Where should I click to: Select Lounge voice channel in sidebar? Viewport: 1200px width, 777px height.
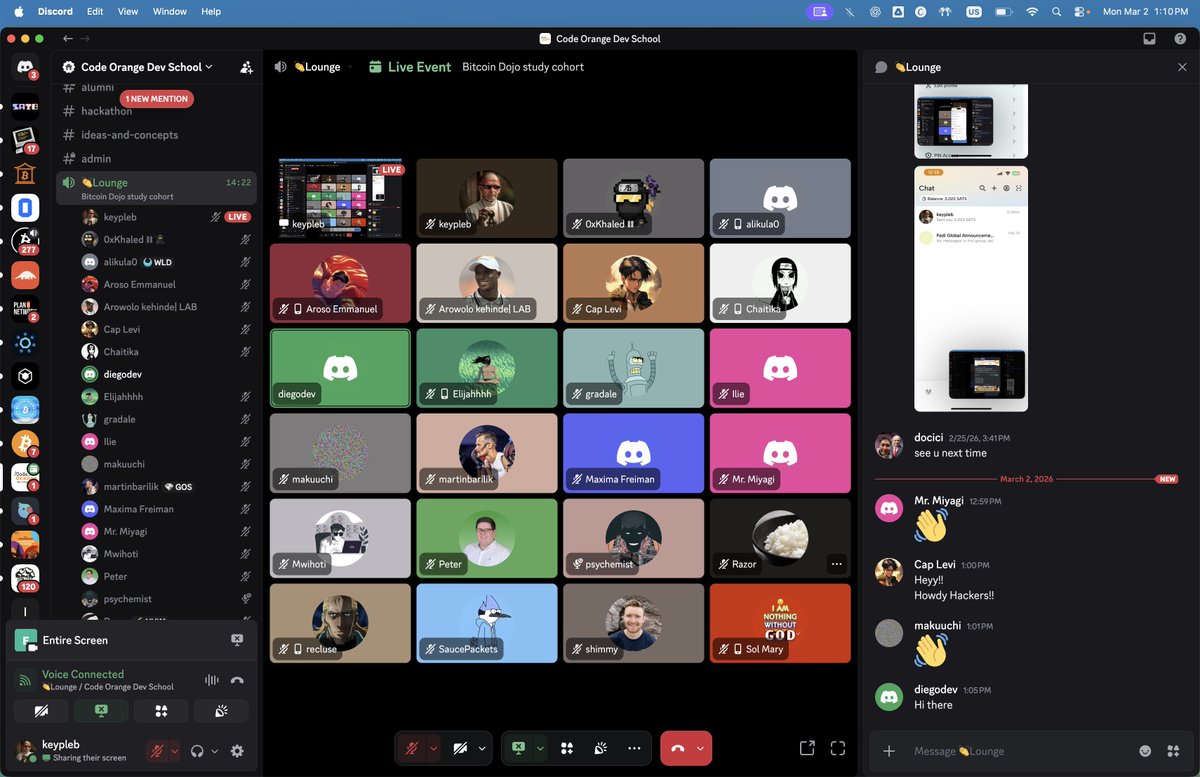pyautogui.click(x=156, y=188)
